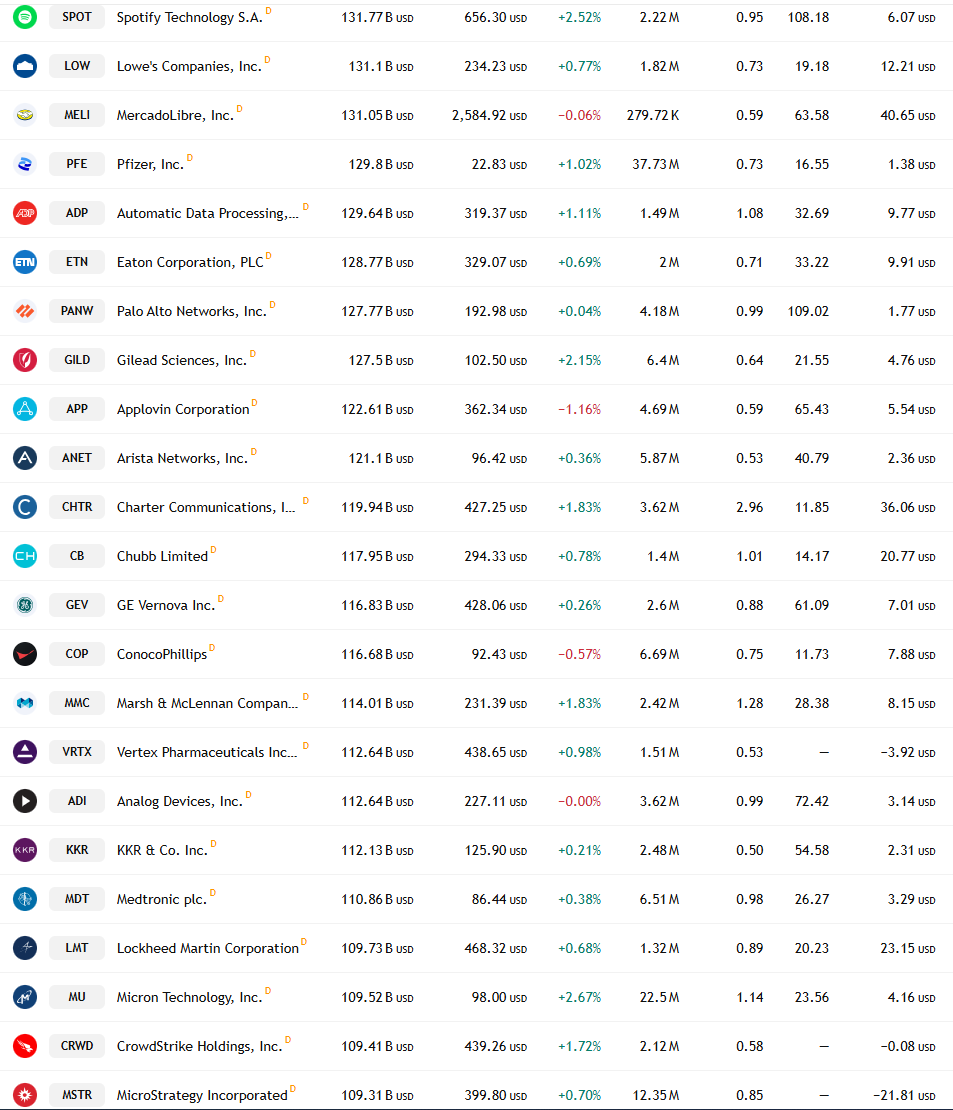Choose the CRWD ticker badge
Screen dimensions: 953x1110
pos(77,1046)
